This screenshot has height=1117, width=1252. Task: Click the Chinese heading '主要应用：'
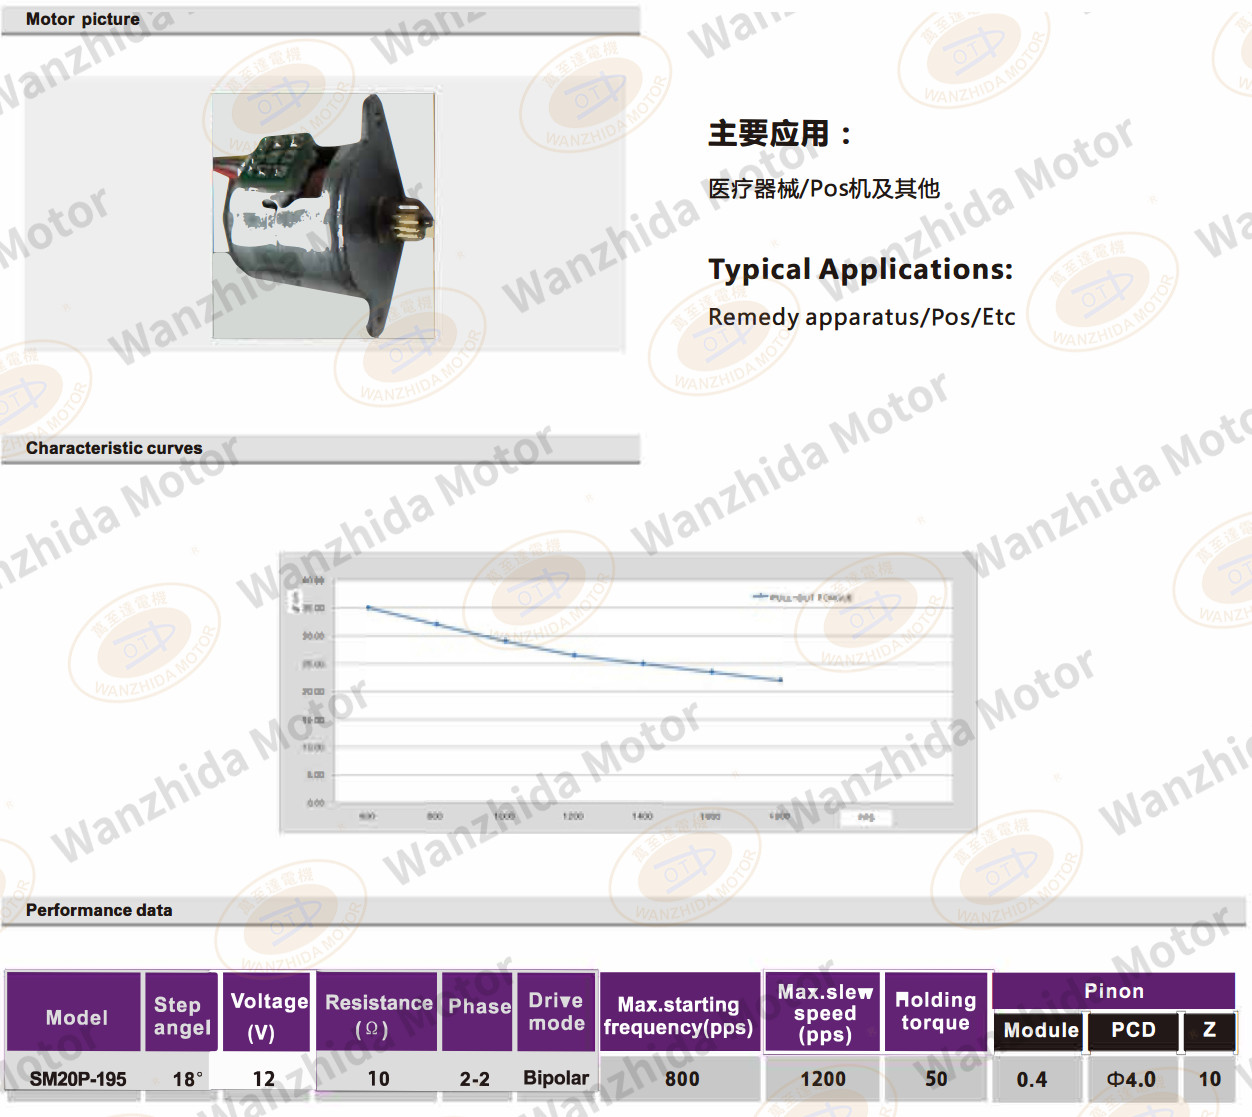(x=780, y=133)
